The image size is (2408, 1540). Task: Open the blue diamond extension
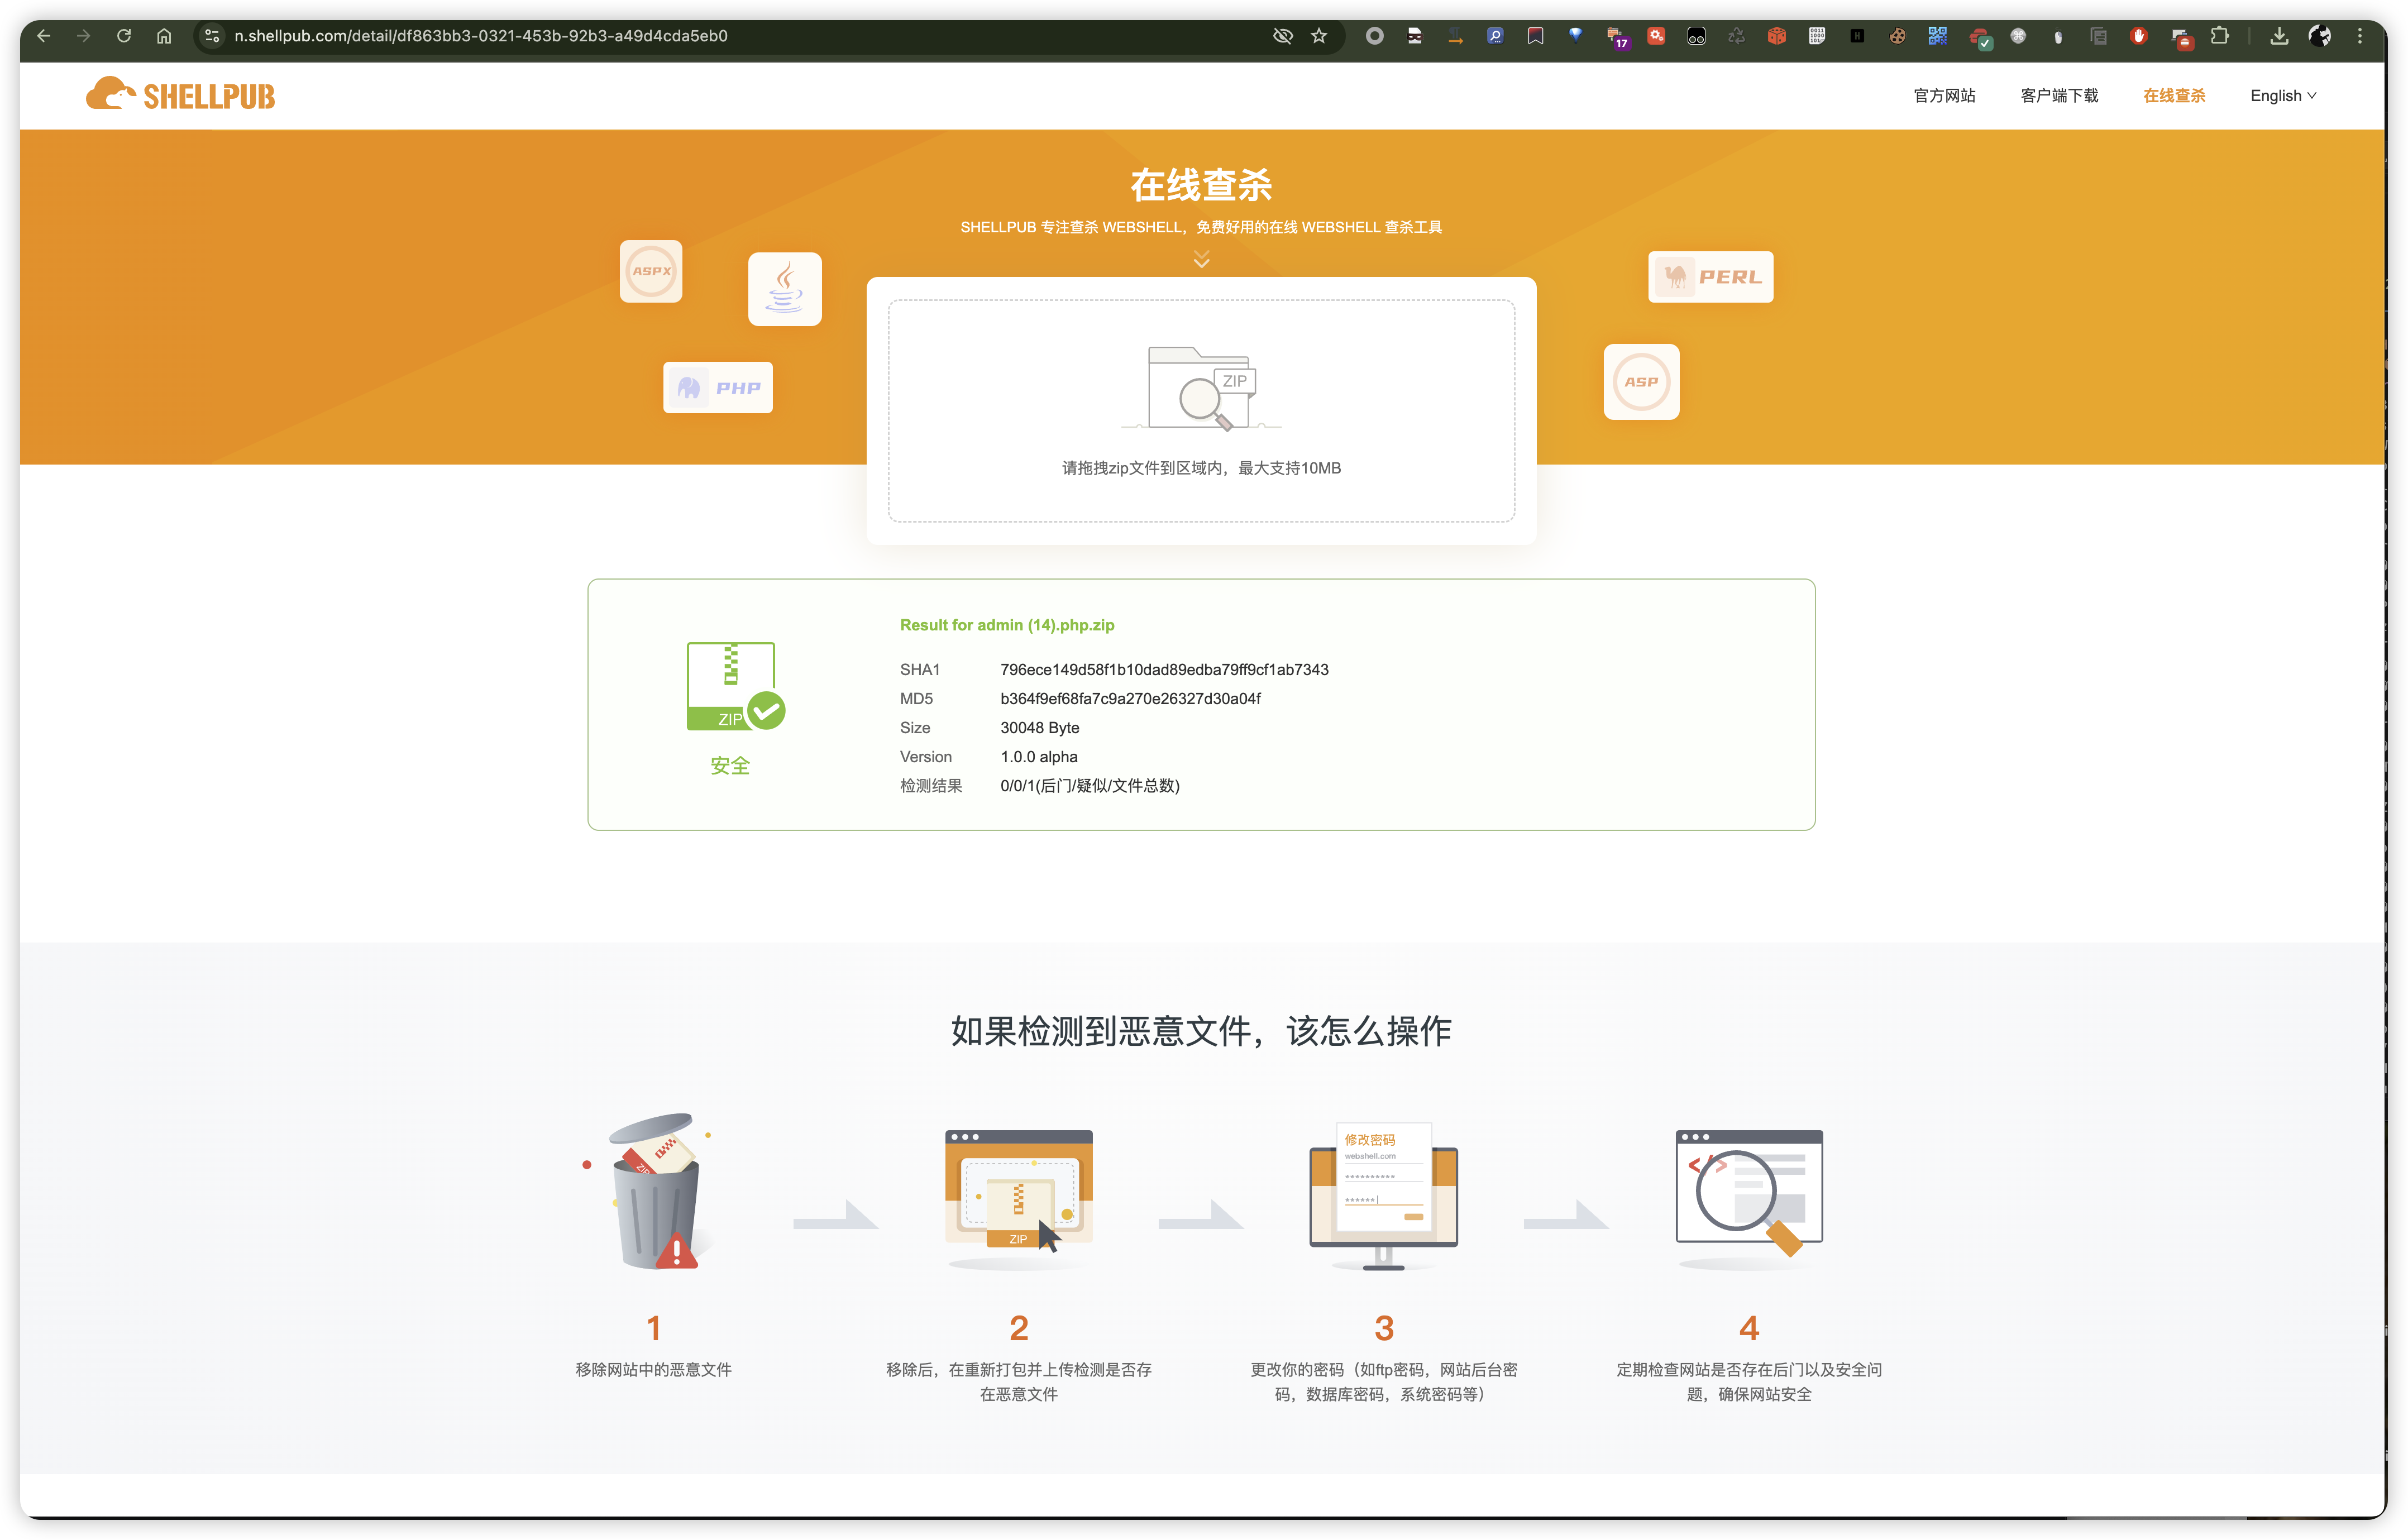pos(1576,36)
